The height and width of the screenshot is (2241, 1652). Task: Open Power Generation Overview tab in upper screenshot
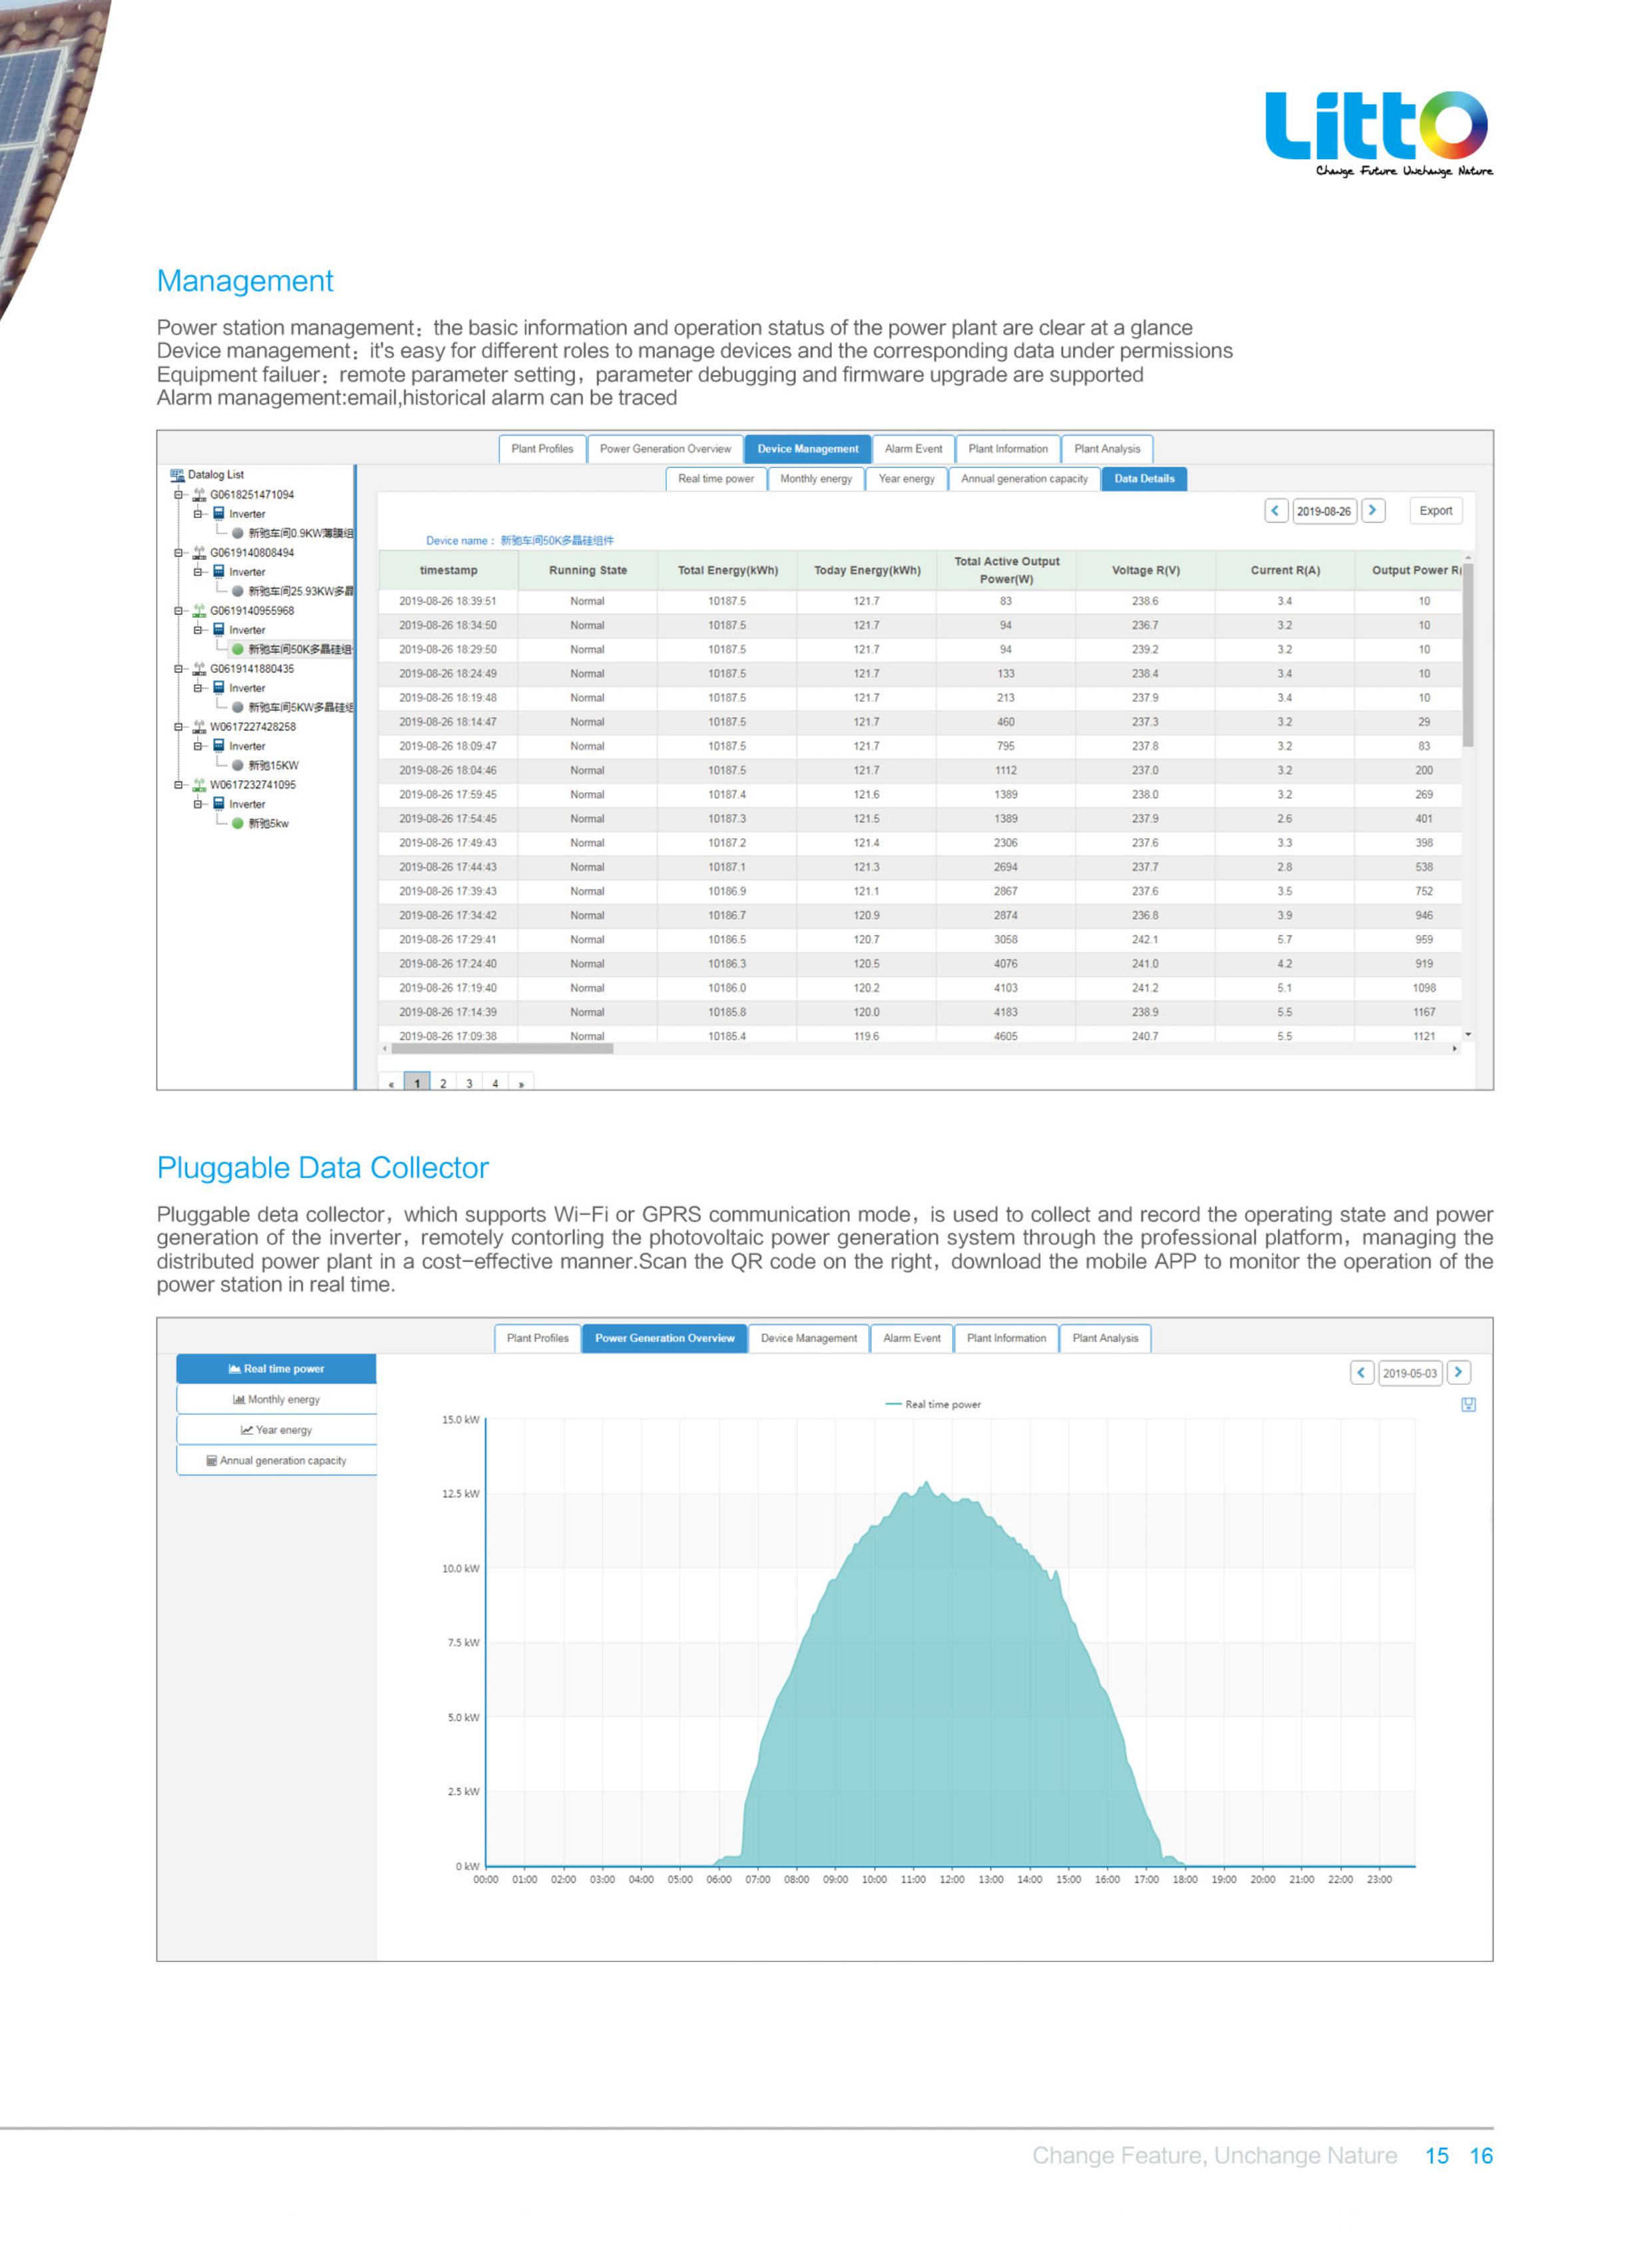pos(665,449)
